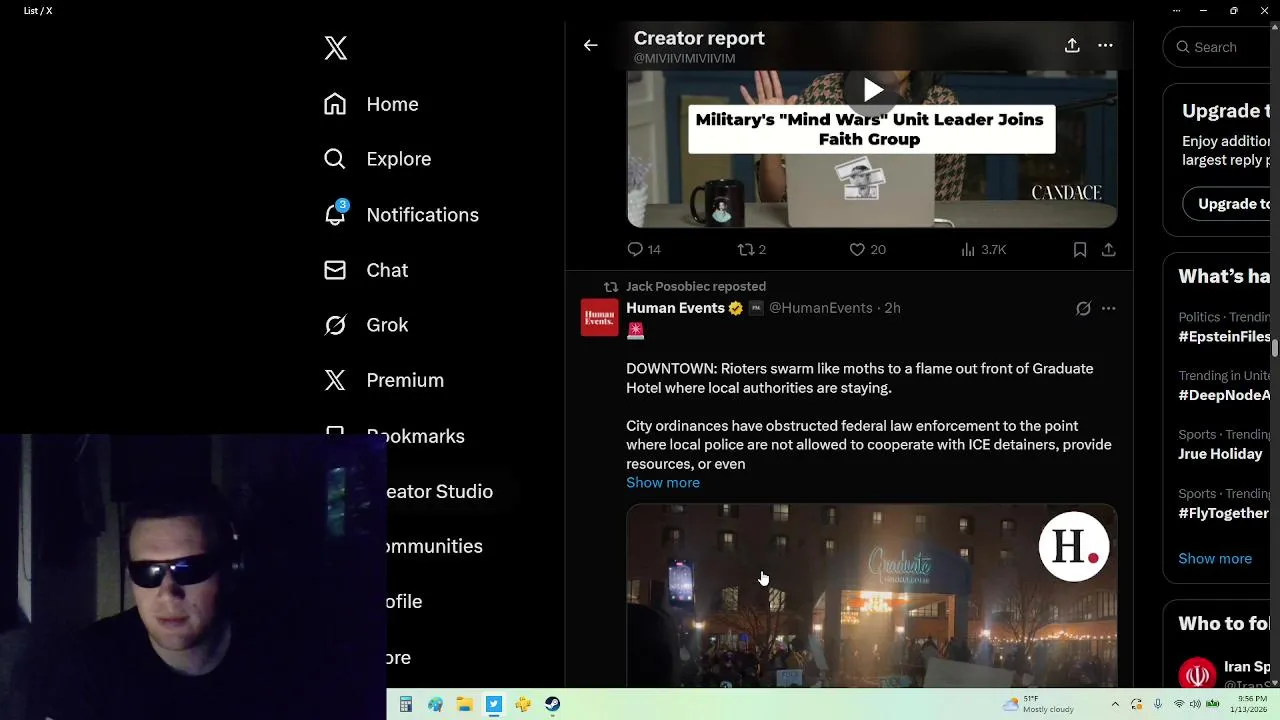The height and width of the screenshot is (720, 1280).
Task: Open the Iran suggested account avatar
Action: (x=1197, y=674)
